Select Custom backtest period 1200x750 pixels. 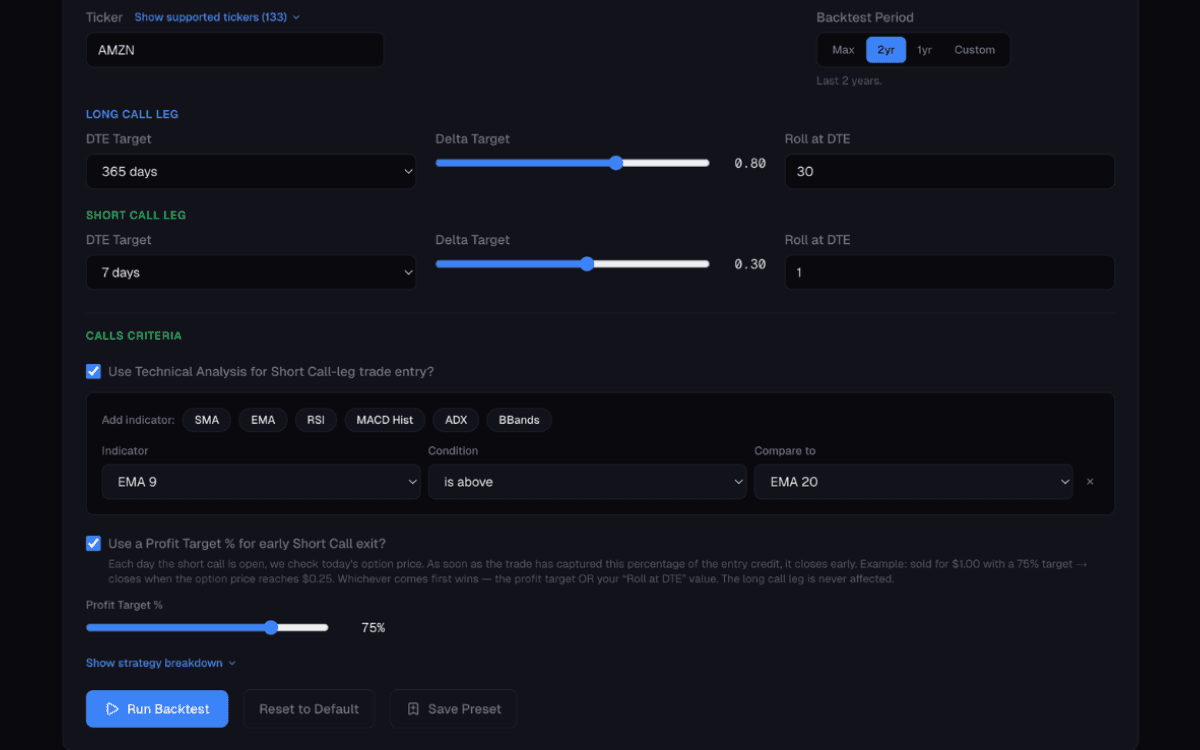coord(974,50)
